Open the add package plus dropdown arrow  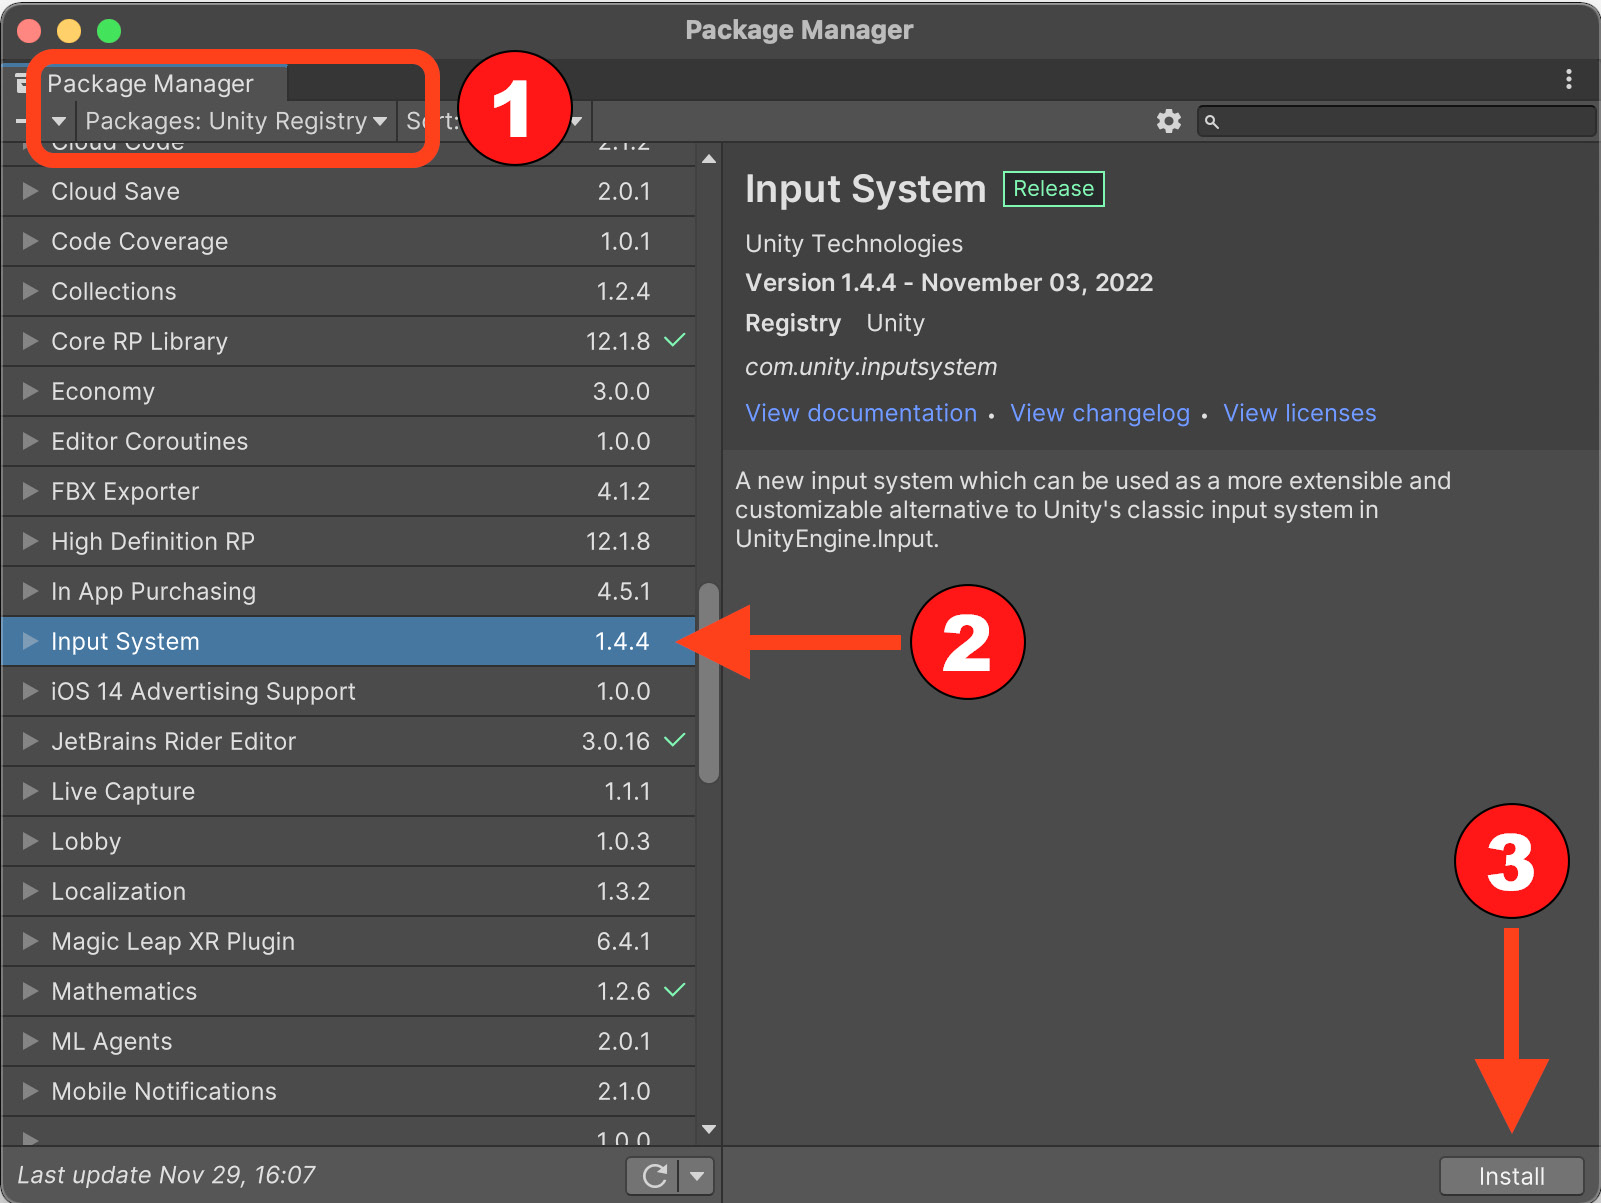click(59, 121)
